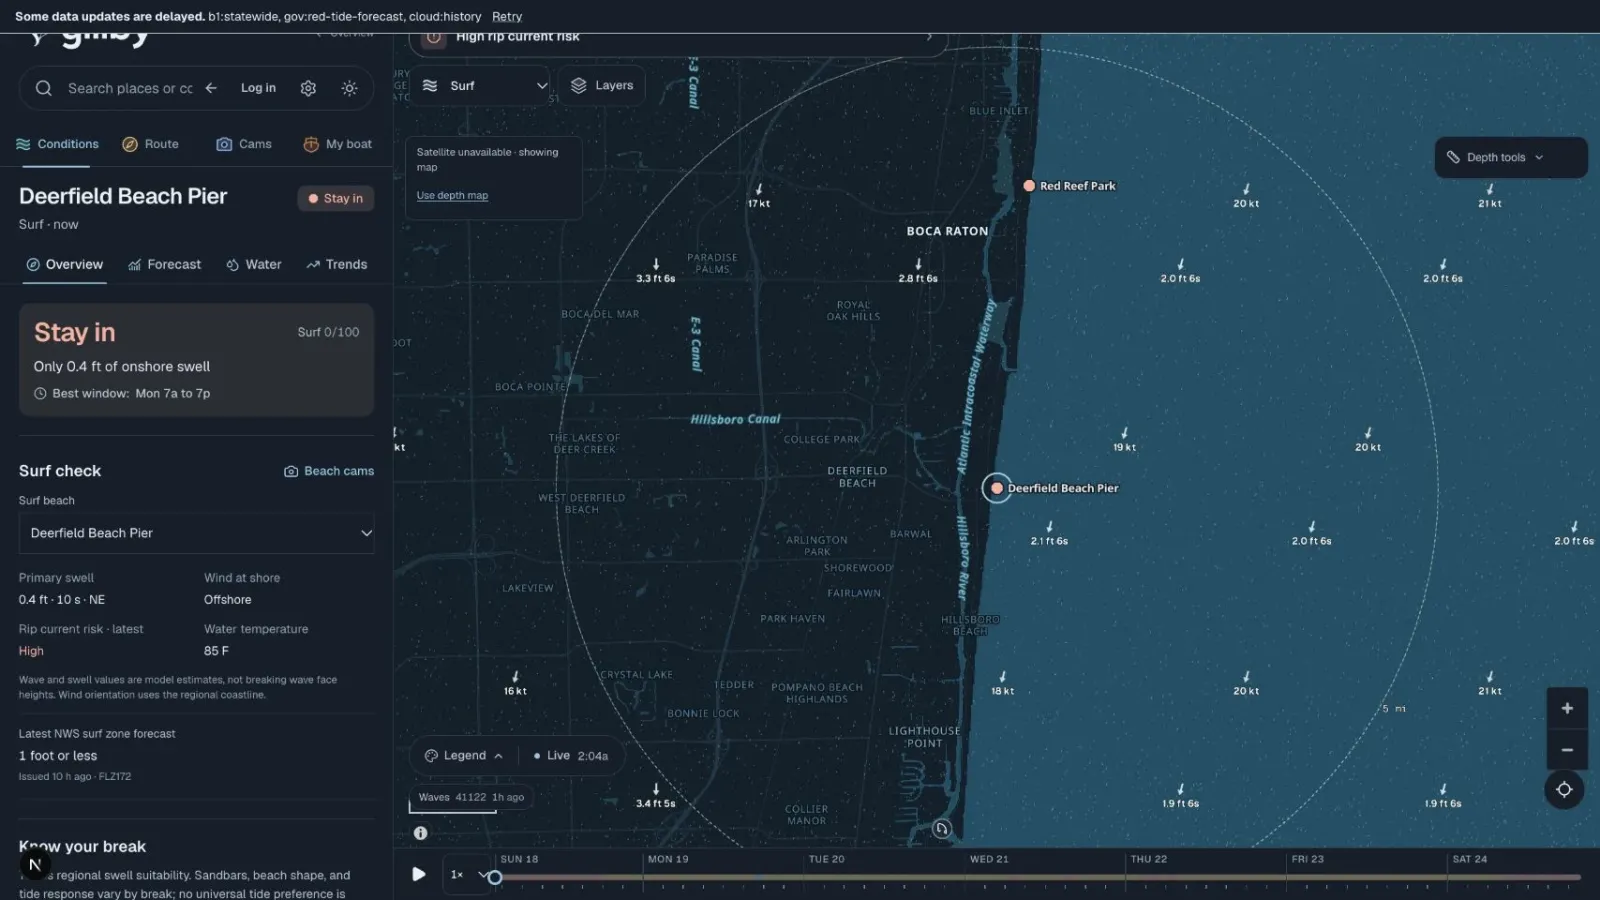This screenshot has height=900, width=1600.
Task: Open settings gear in search bar
Action: pyautogui.click(x=308, y=88)
